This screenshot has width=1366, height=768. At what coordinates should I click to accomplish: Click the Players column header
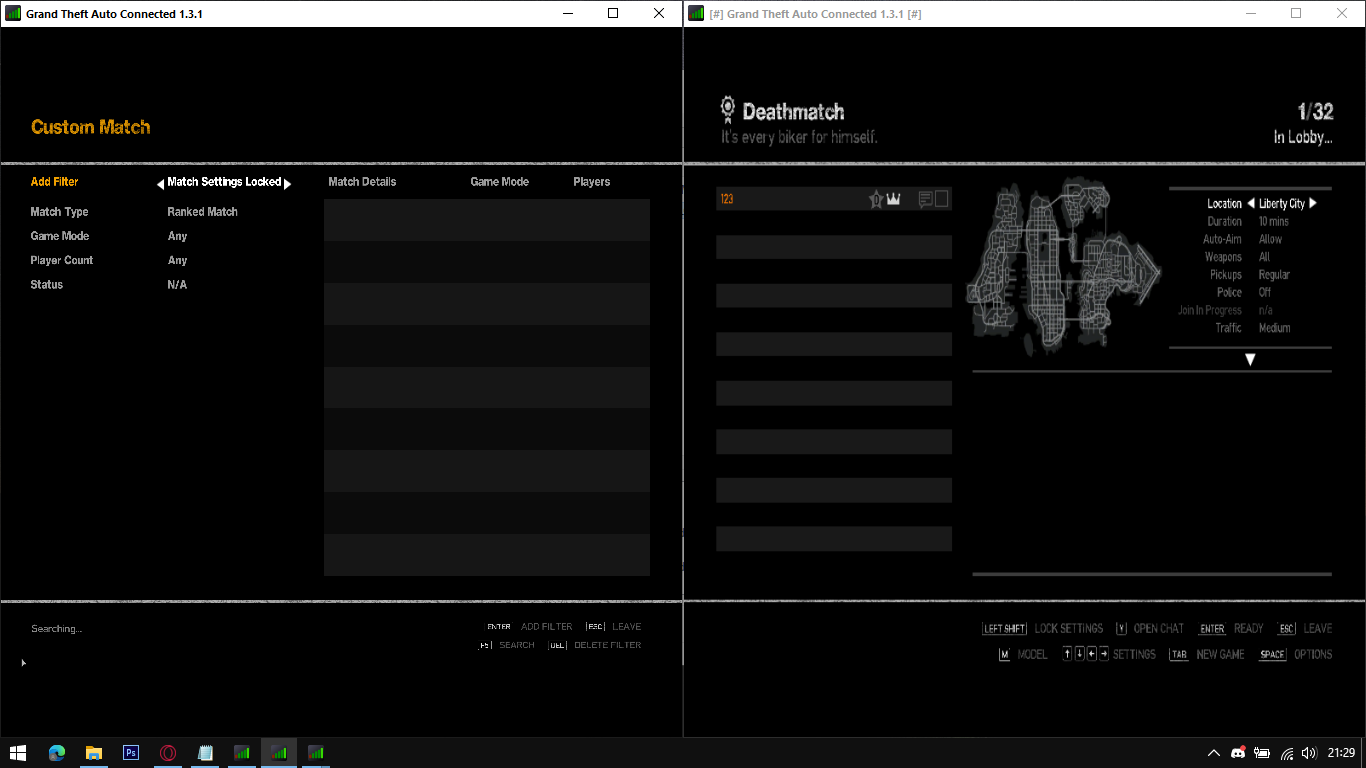click(x=591, y=182)
